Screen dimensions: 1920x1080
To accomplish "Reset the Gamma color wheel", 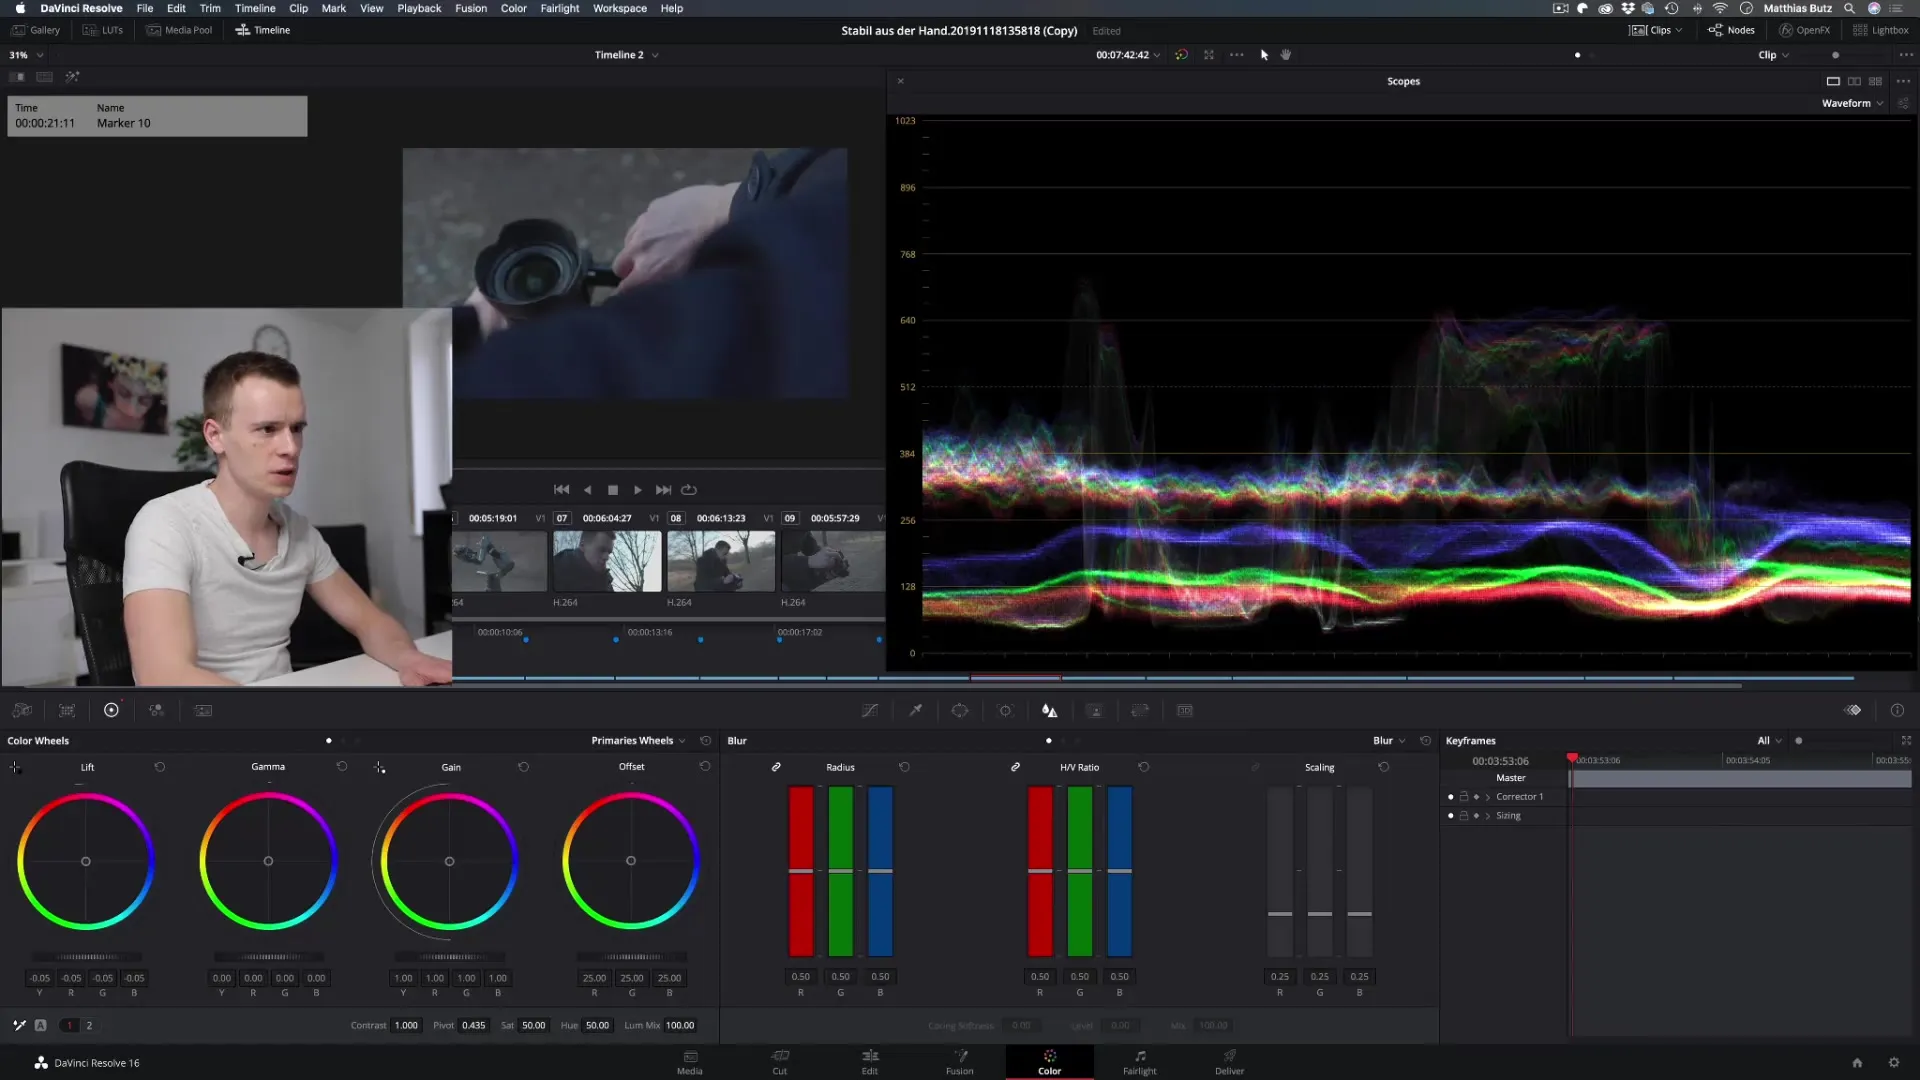I will [342, 767].
